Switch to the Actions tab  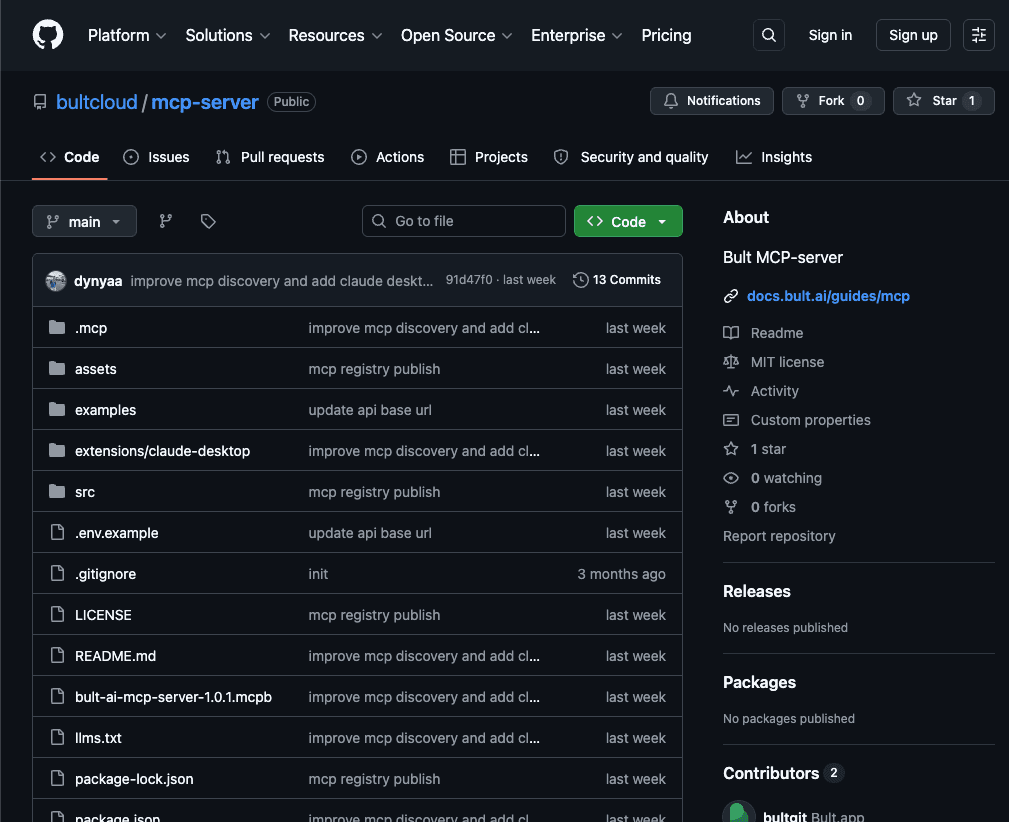pyautogui.click(x=387, y=157)
